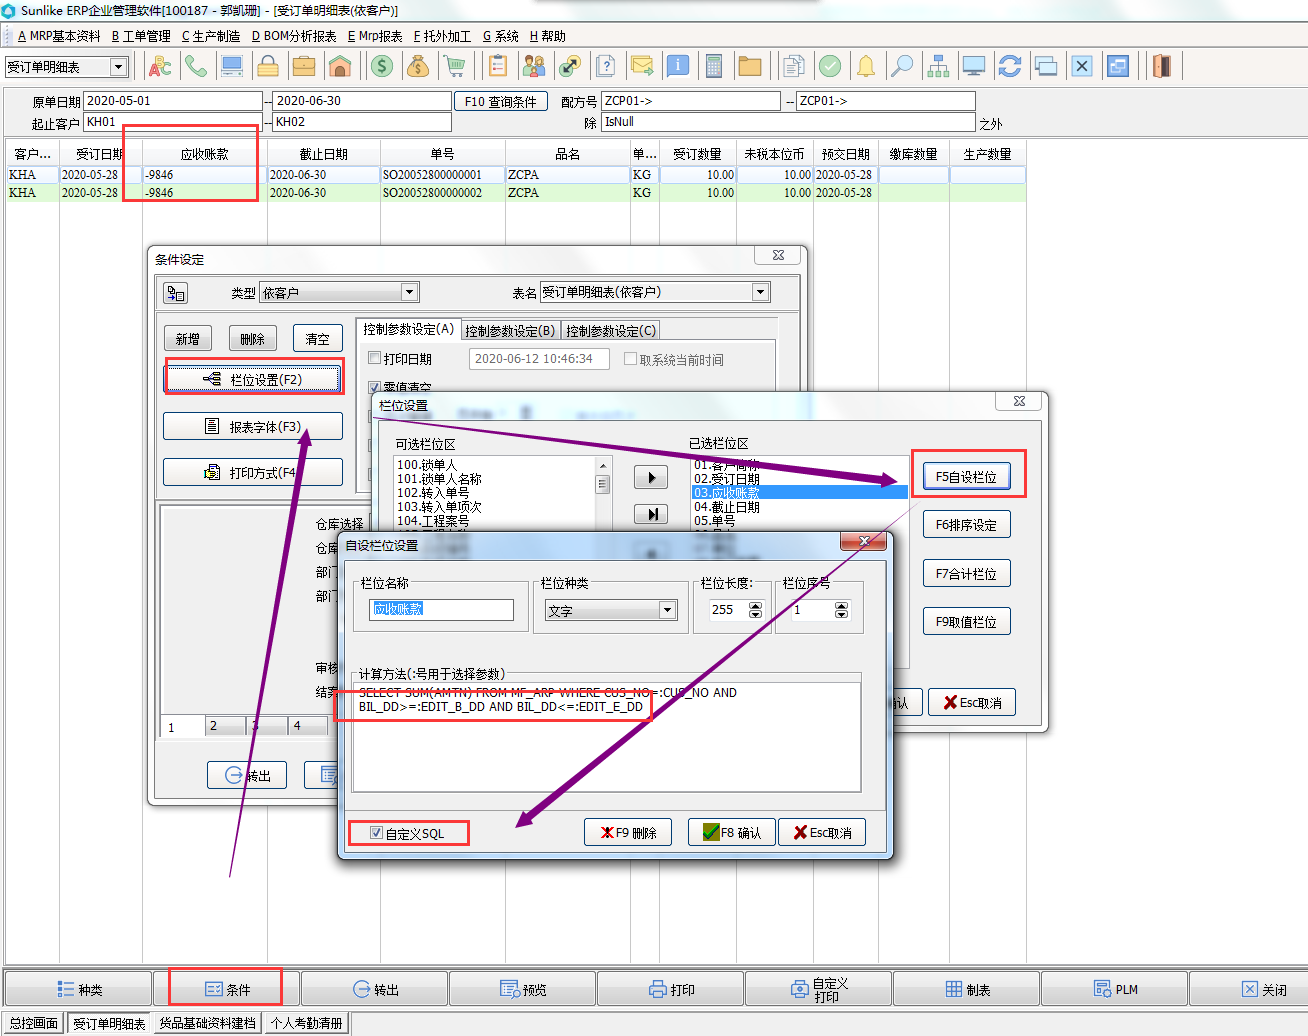Launch the calculator toolbar icon
This screenshot has width=1308, height=1036.
[714, 67]
